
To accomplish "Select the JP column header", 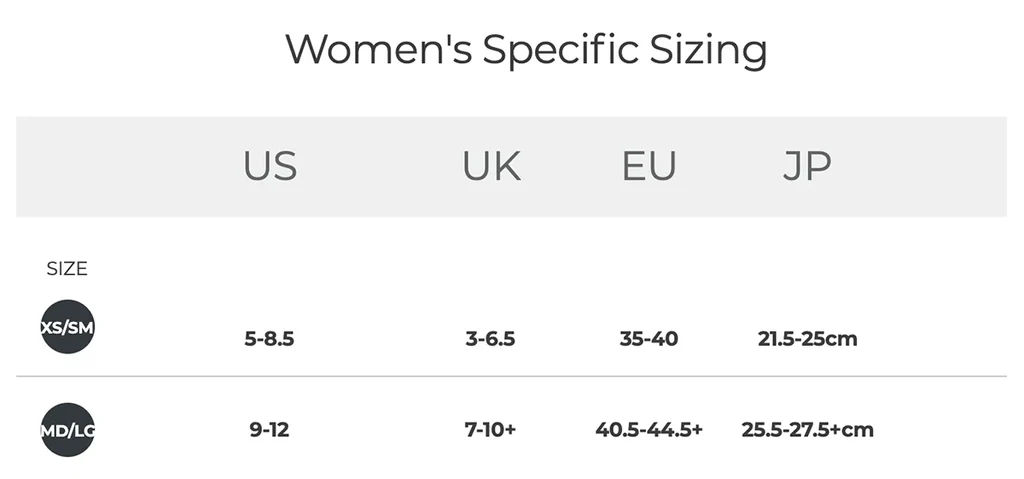I will tap(806, 167).
